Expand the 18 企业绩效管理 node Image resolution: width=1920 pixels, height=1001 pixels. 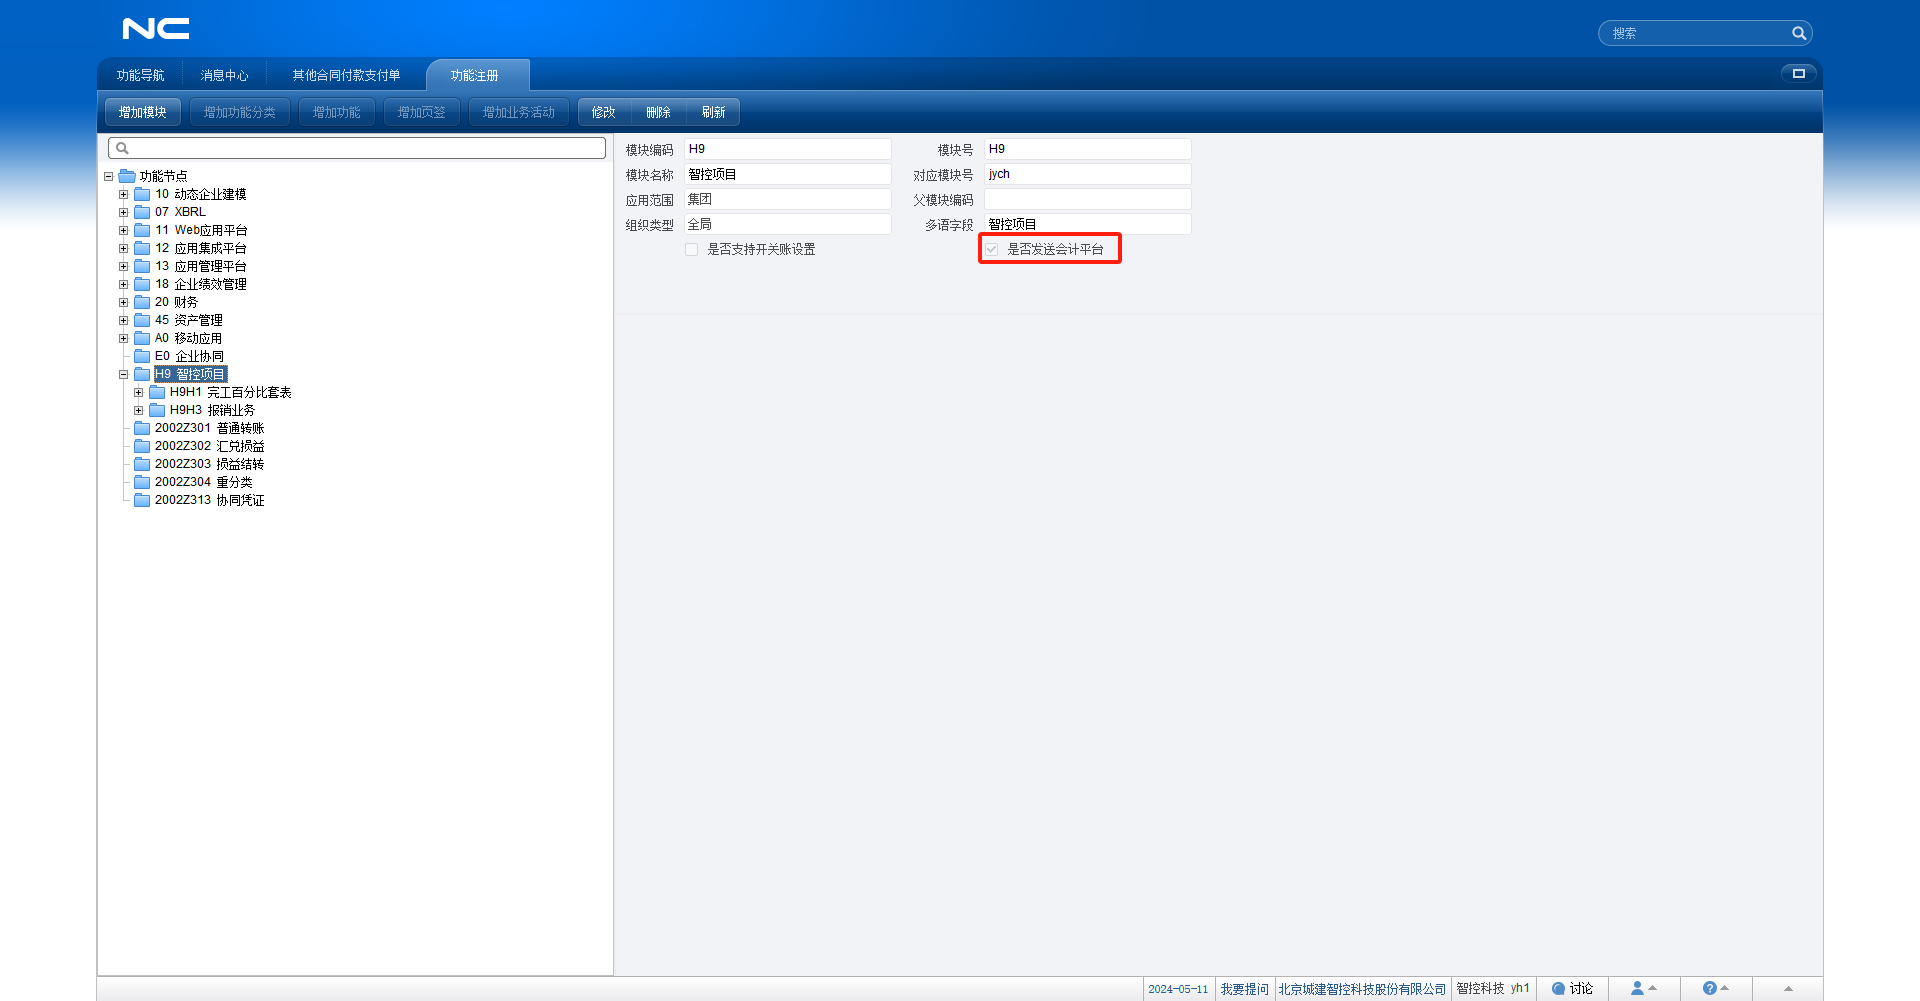pos(124,284)
